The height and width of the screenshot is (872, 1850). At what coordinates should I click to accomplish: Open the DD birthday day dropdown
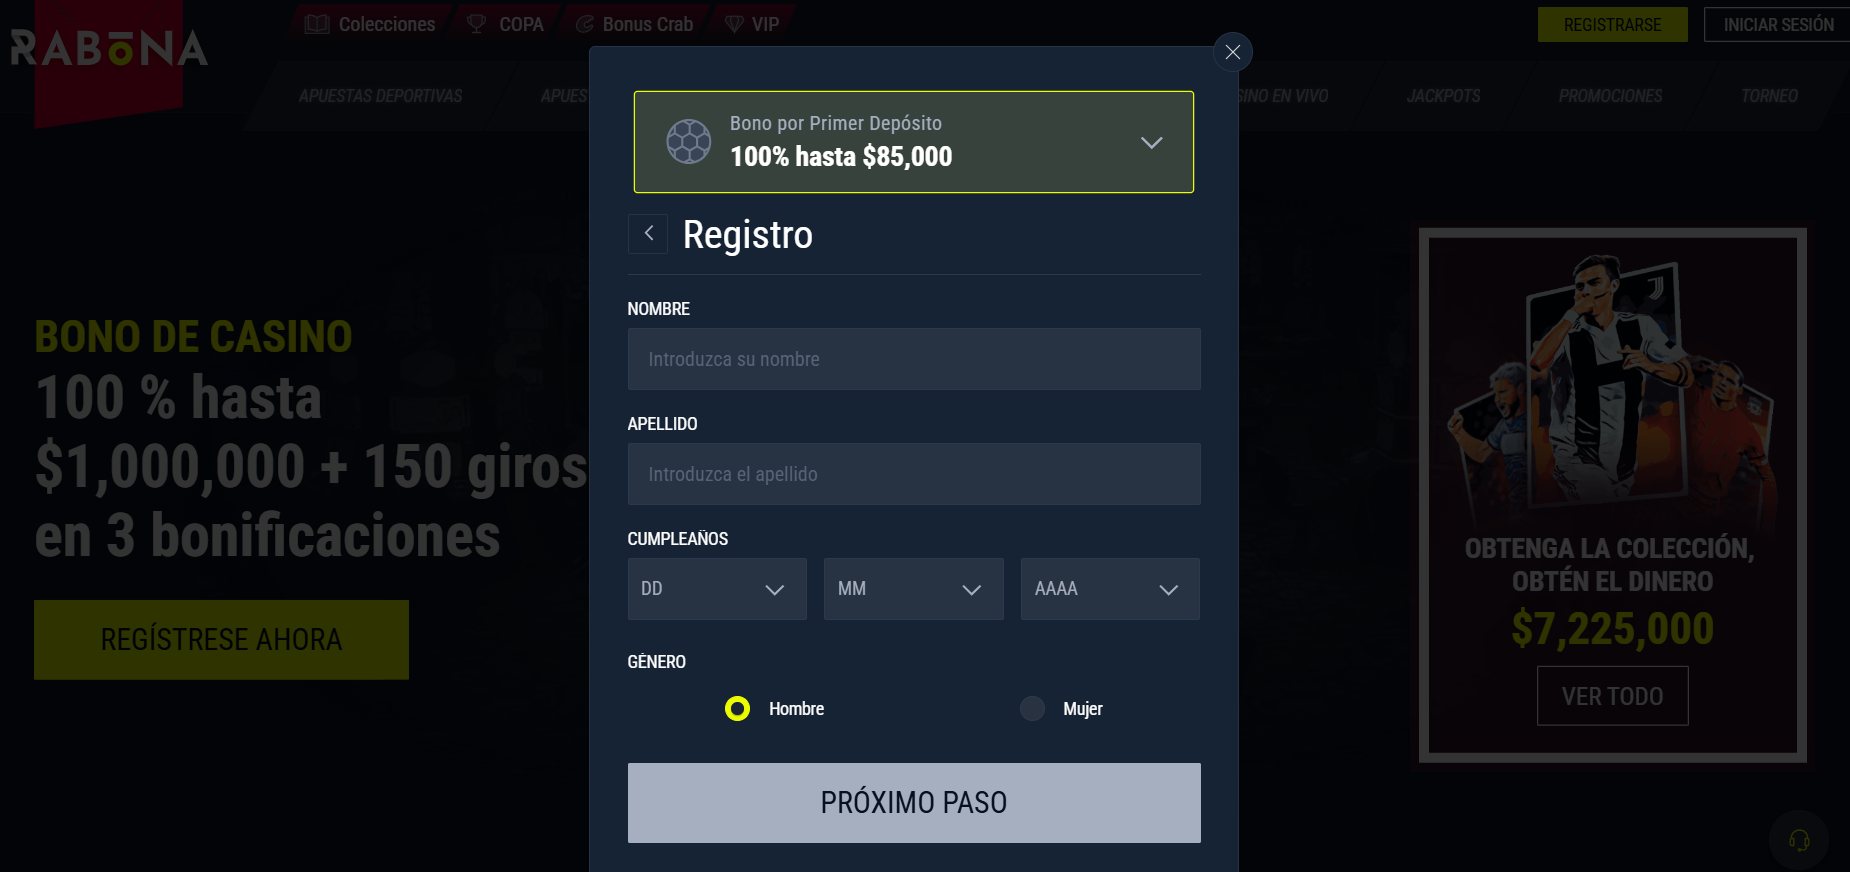pos(717,589)
